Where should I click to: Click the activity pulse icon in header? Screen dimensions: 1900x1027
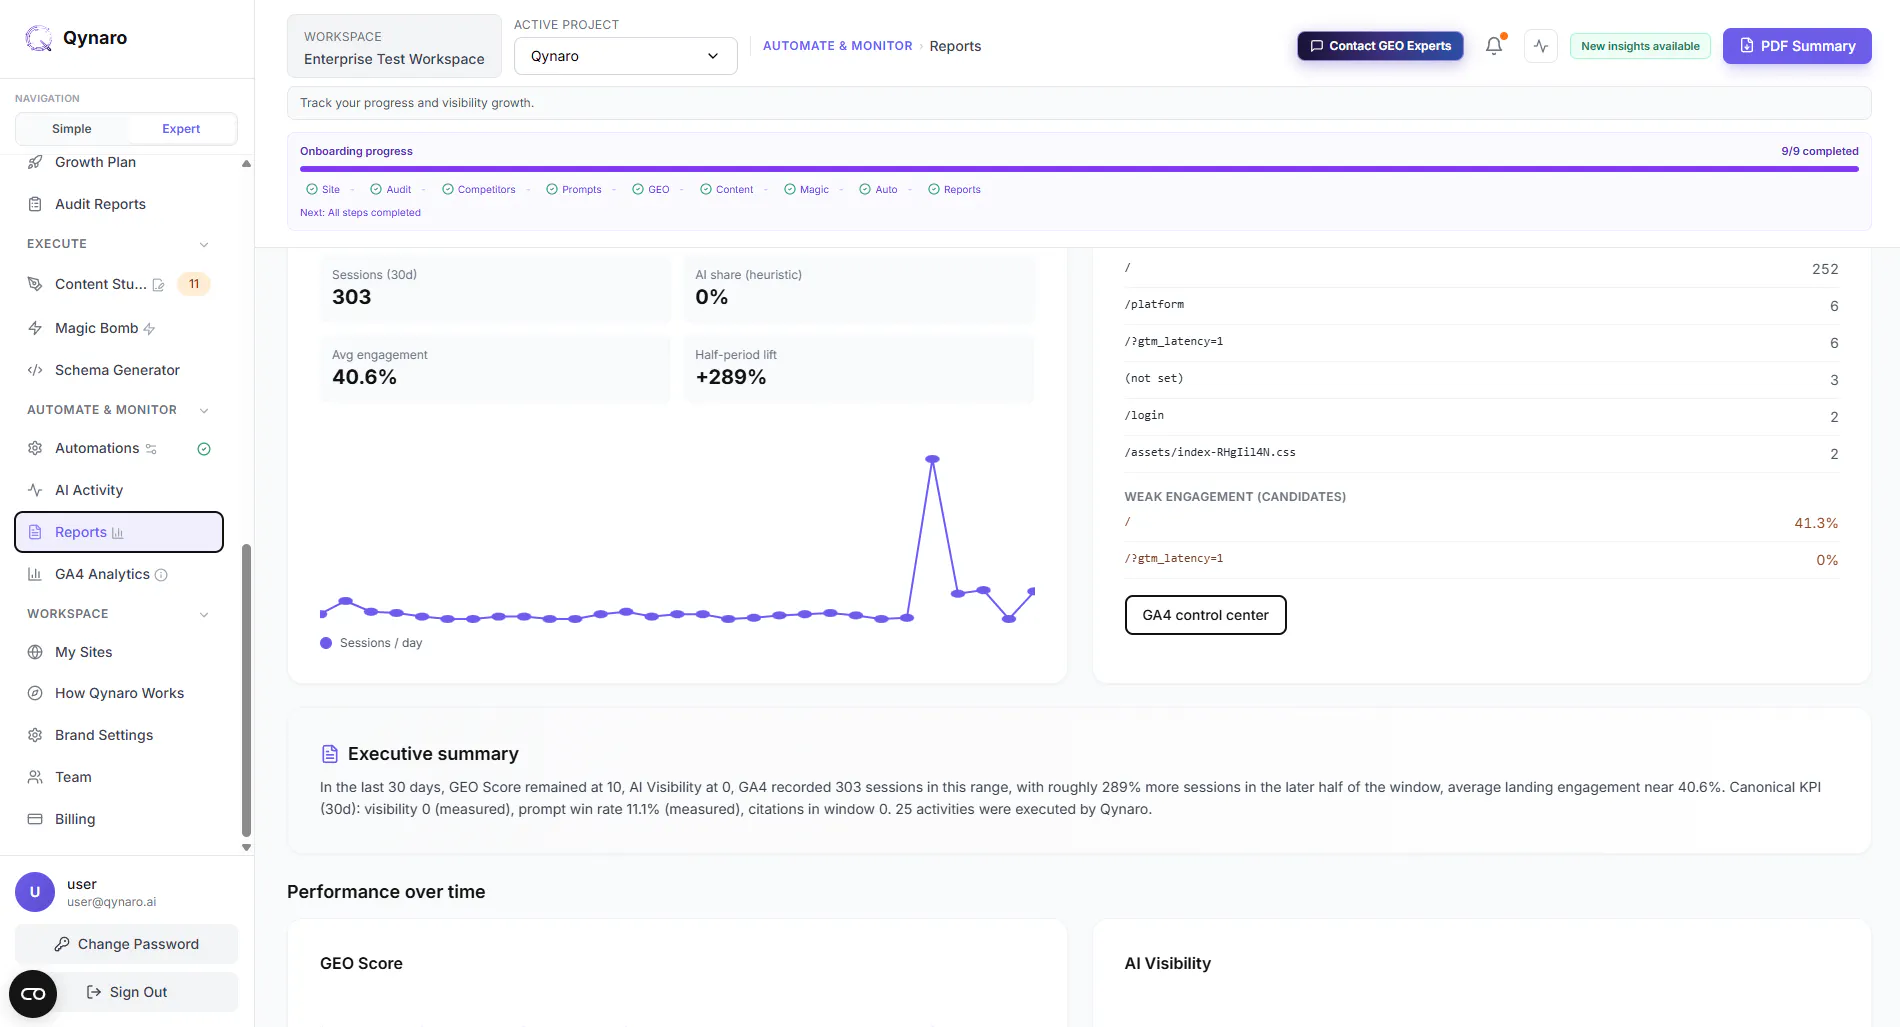[x=1541, y=46]
